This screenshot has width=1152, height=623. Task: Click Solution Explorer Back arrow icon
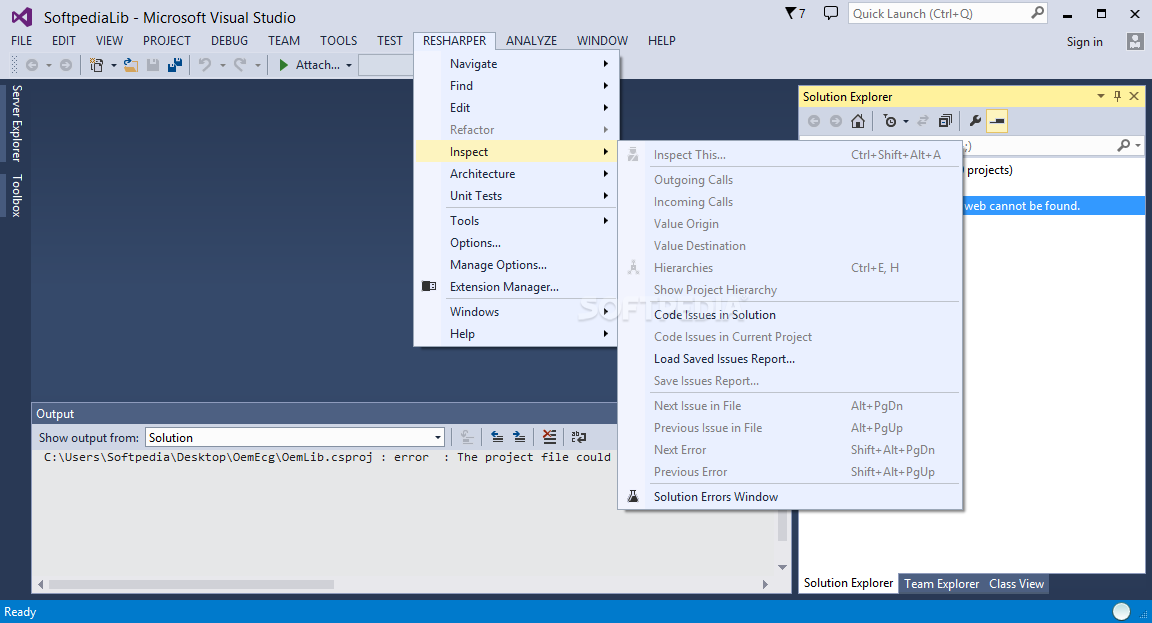pos(814,121)
